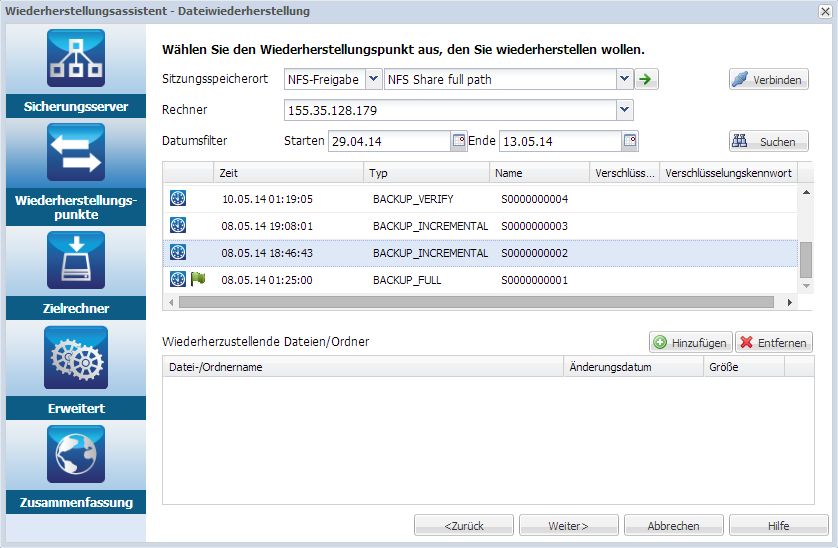
Task: Click the BACKUP_VERIFY type cell
Action: pos(413,199)
